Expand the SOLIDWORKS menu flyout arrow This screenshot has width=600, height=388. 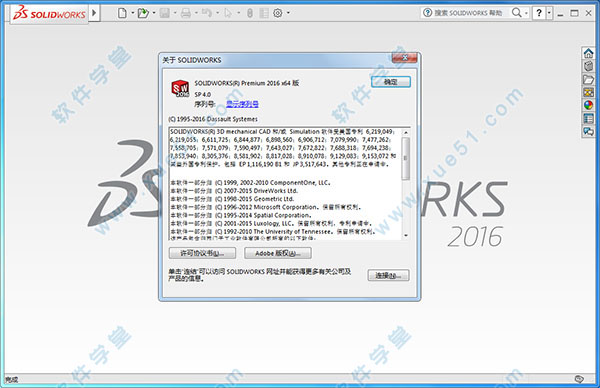pyautogui.click(x=94, y=13)
